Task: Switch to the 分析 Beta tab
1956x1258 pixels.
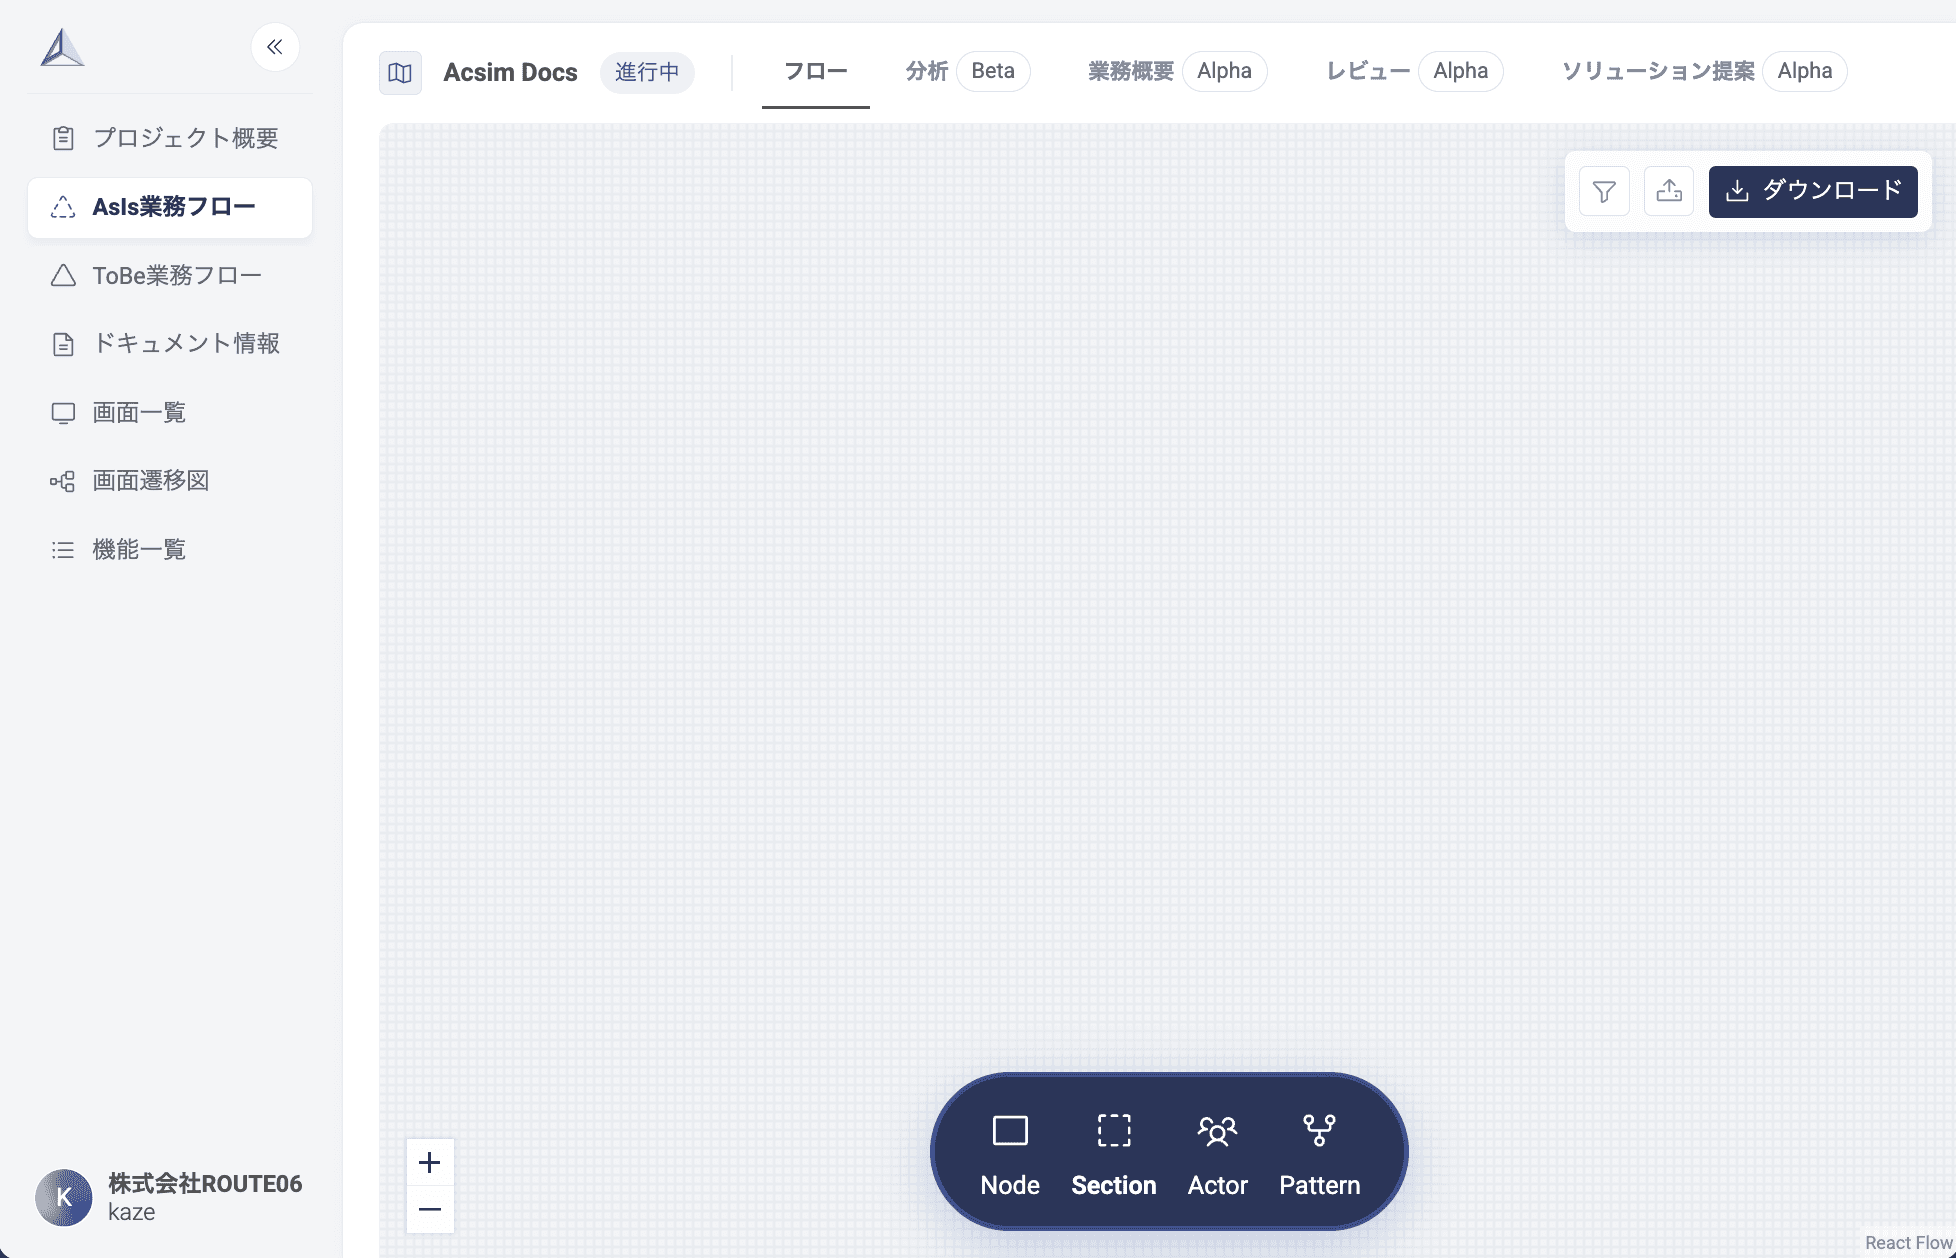Action: pos(967,71)
